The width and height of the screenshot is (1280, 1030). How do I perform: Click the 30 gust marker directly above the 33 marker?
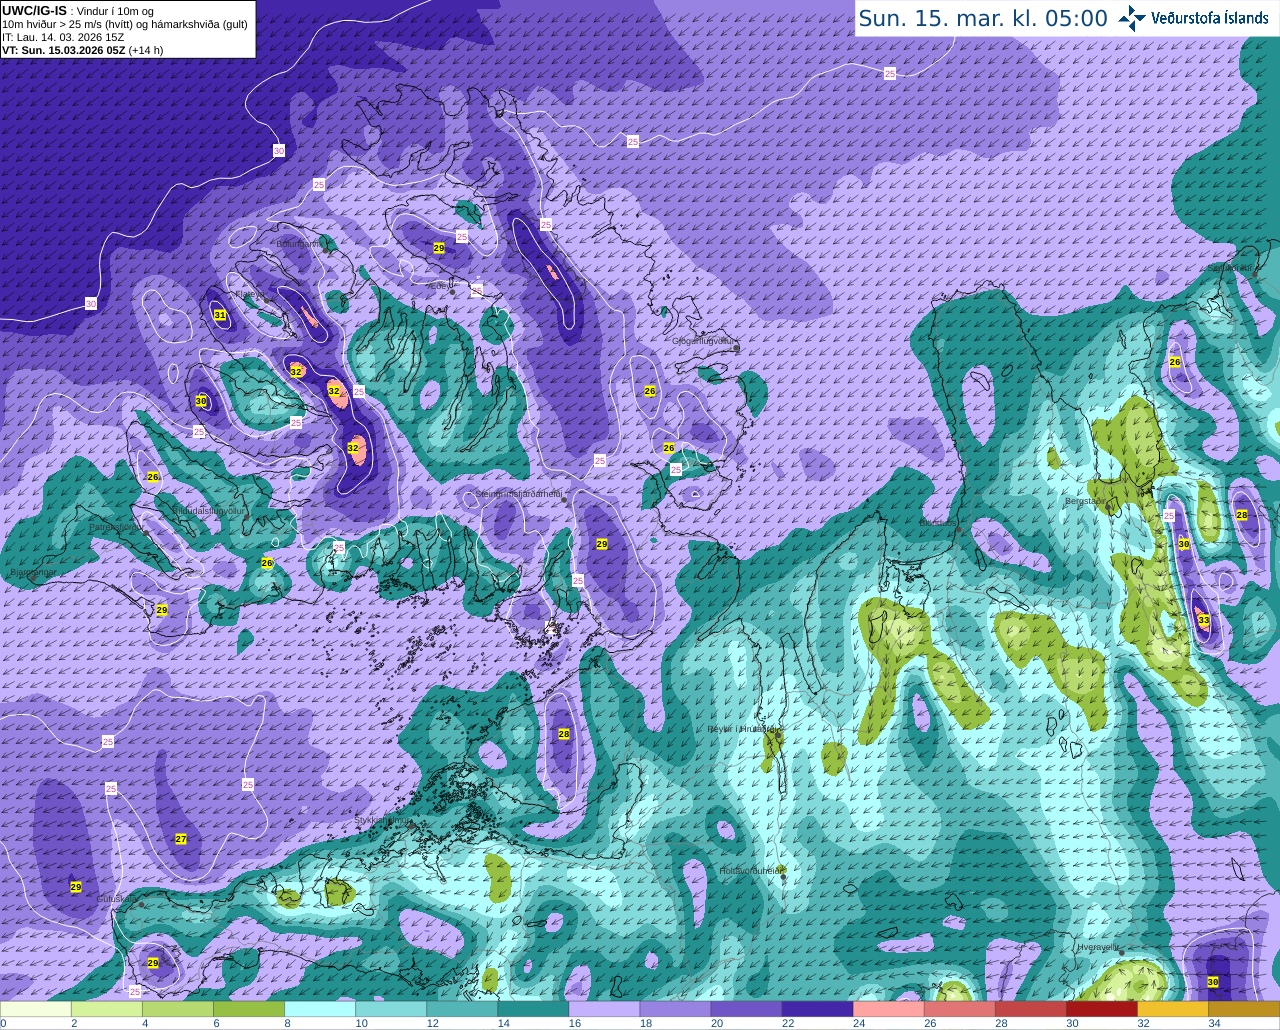pos(1183,544)
